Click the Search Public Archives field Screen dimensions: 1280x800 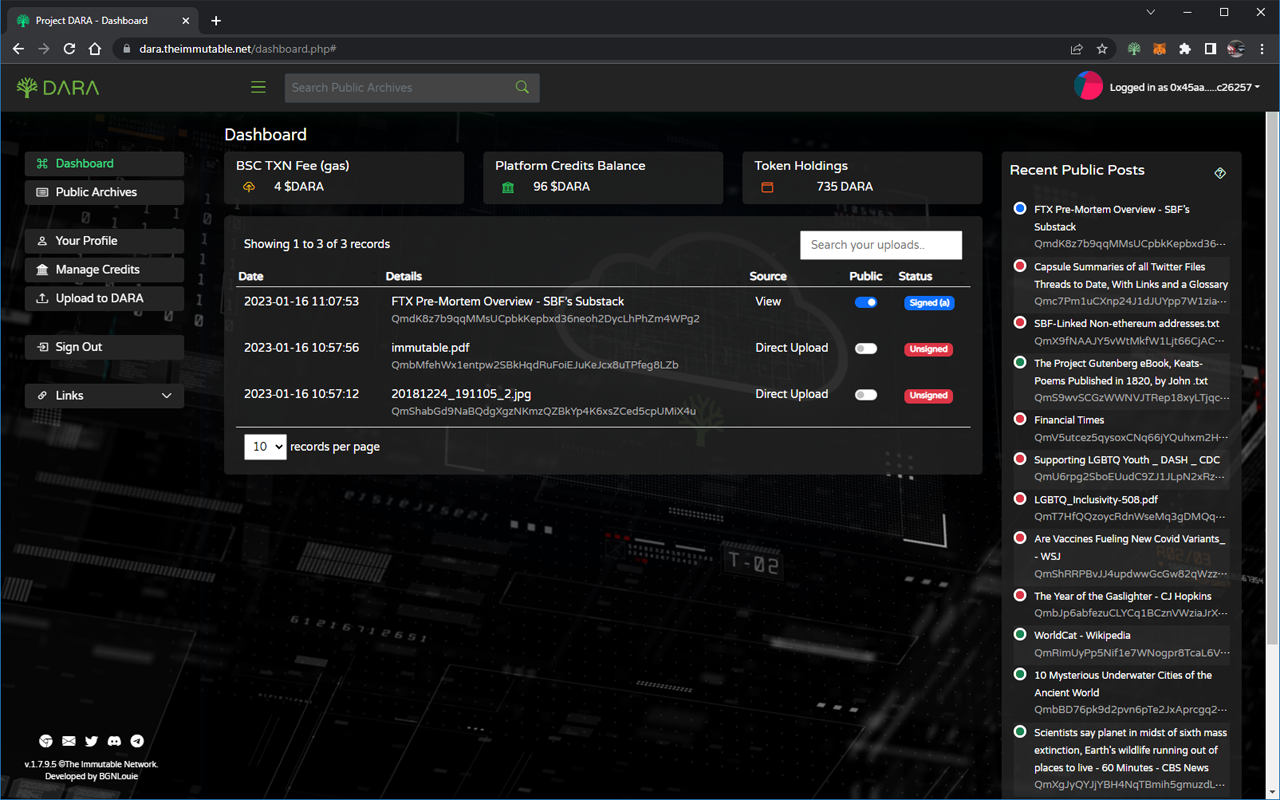399,88
